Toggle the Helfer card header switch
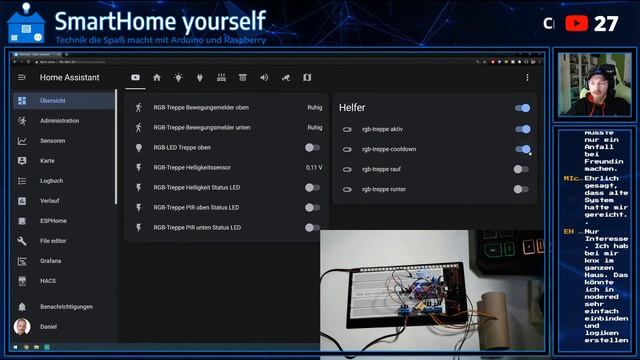Screen dimensions: 640x360 click(x=522, y=108)
